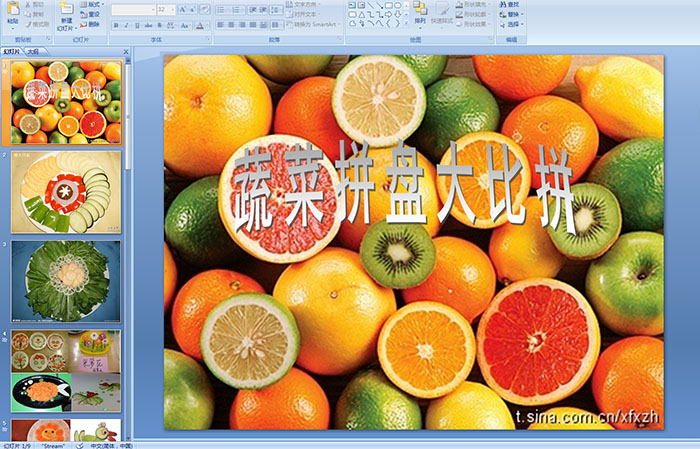700x449 pixels.
Task: Select the straight Line shape in gallery
Action: point(370,5)
